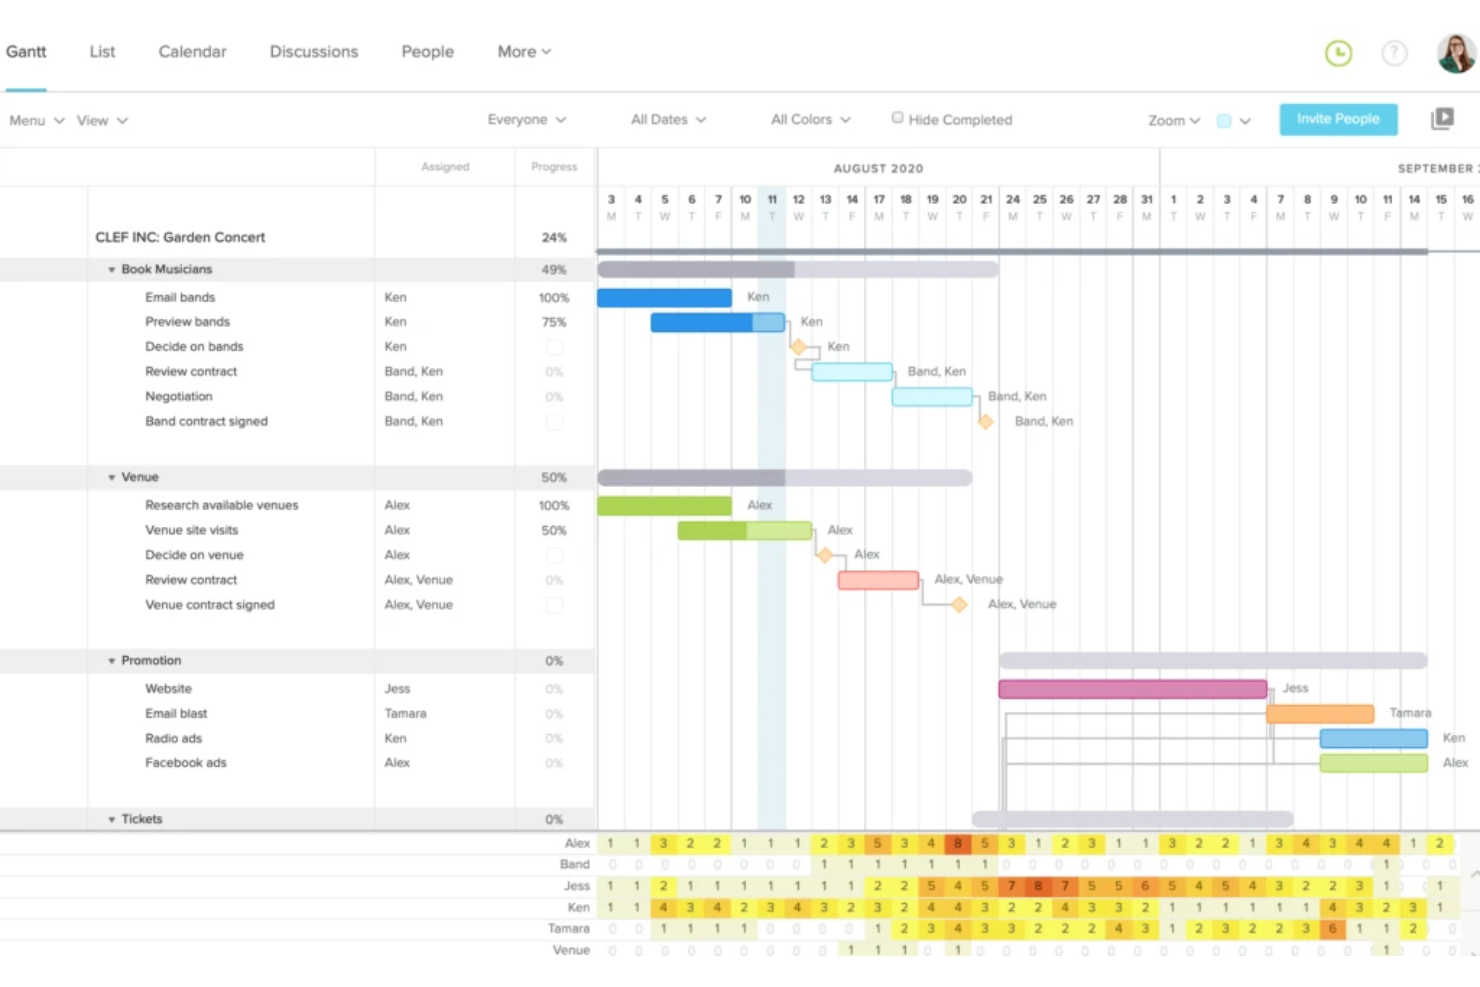
Task: Click the Facebook ads green task bar
Action: pyautogui.click(x=1373, y=763)
